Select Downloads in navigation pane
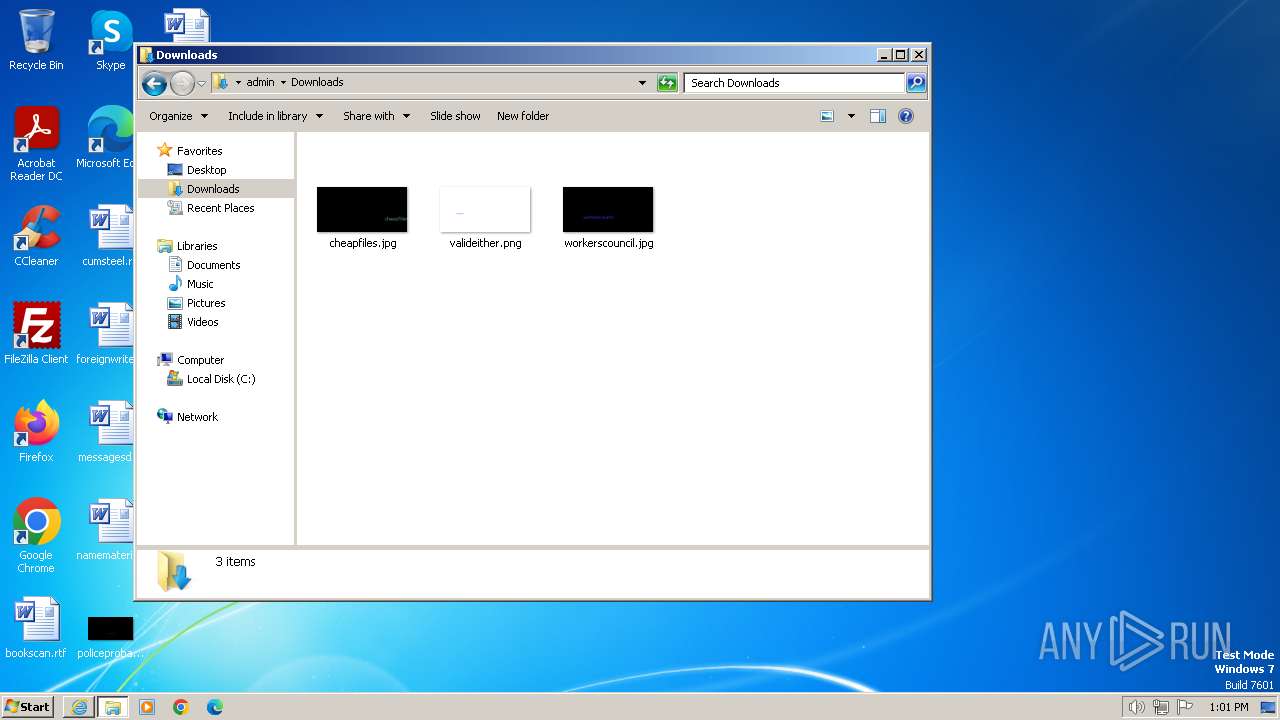 213,189
